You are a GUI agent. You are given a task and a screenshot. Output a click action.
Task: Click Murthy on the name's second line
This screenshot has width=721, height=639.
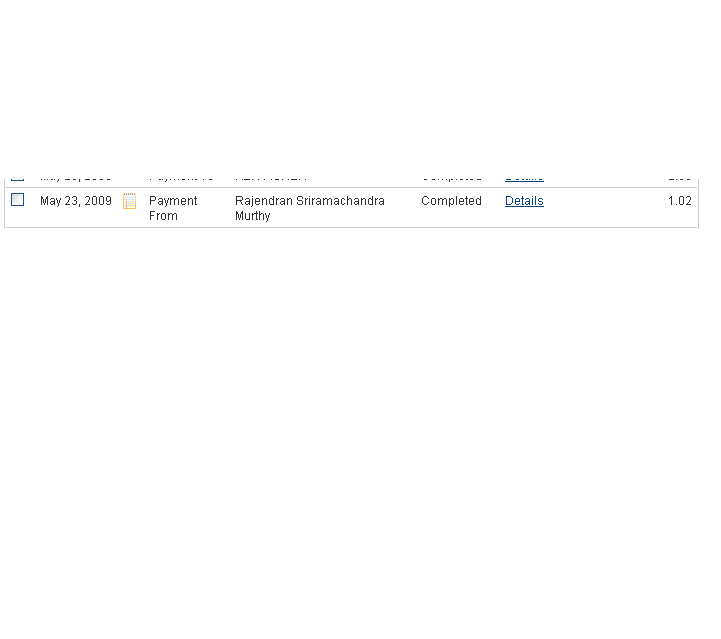point(252,216)
